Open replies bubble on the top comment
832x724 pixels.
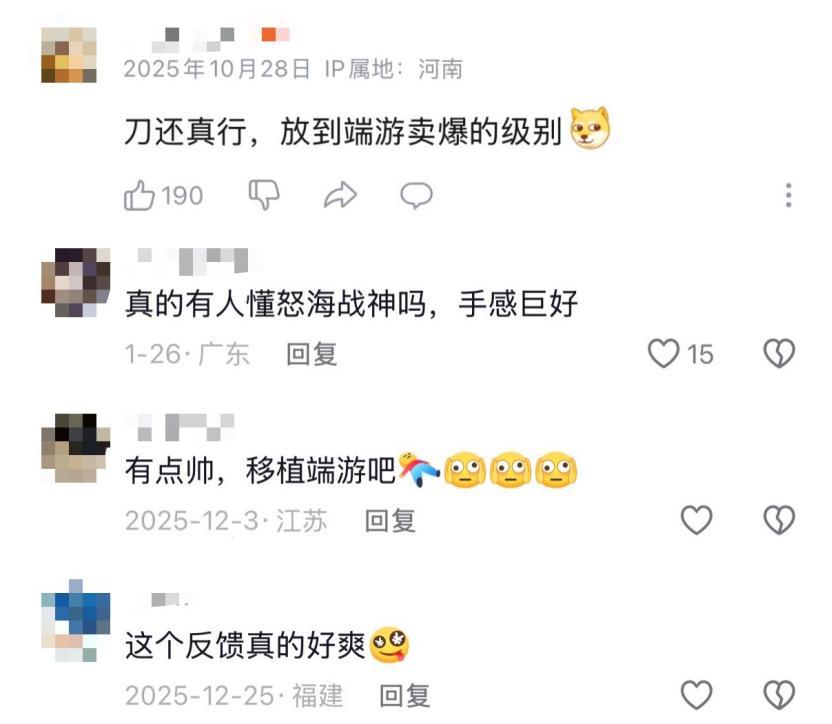[417, 195]
